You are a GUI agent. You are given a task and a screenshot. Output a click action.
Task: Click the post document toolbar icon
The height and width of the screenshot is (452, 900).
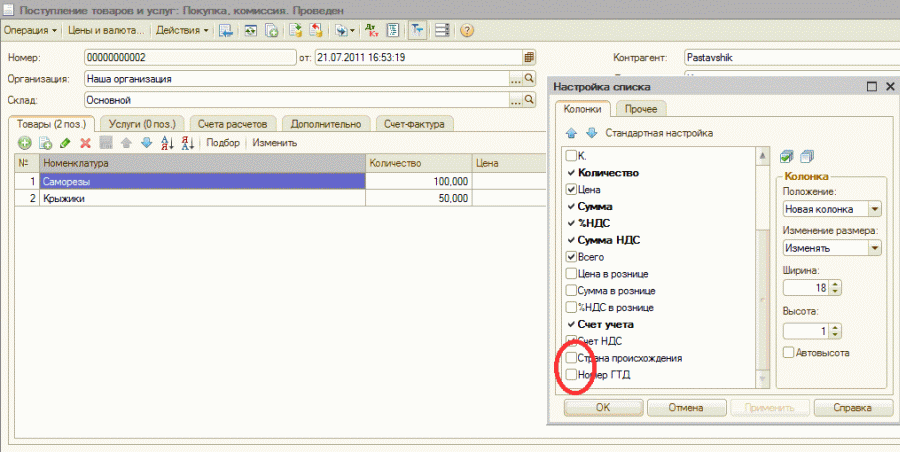(296, 30)
